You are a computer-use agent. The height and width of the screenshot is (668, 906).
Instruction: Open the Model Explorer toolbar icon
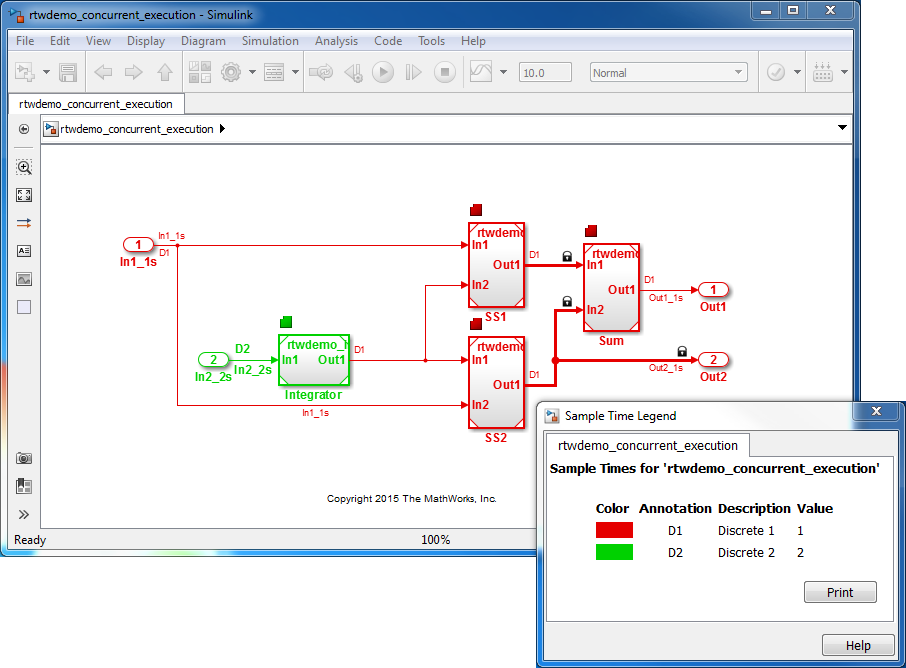(274, 72)
